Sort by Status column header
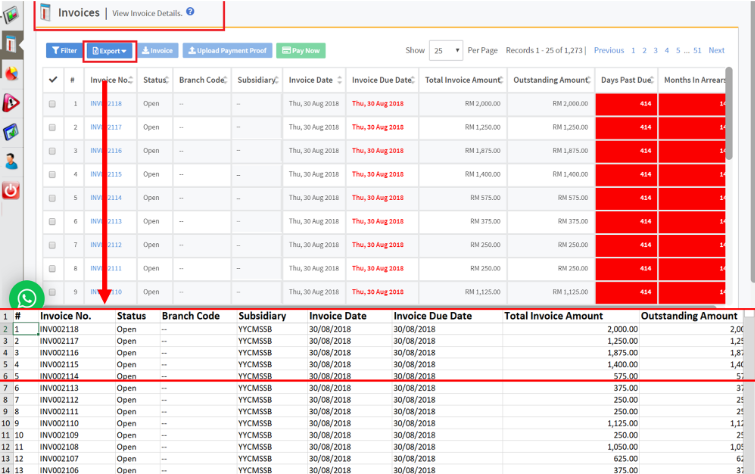This screenshot has height=474, width=755. (155, 80)
